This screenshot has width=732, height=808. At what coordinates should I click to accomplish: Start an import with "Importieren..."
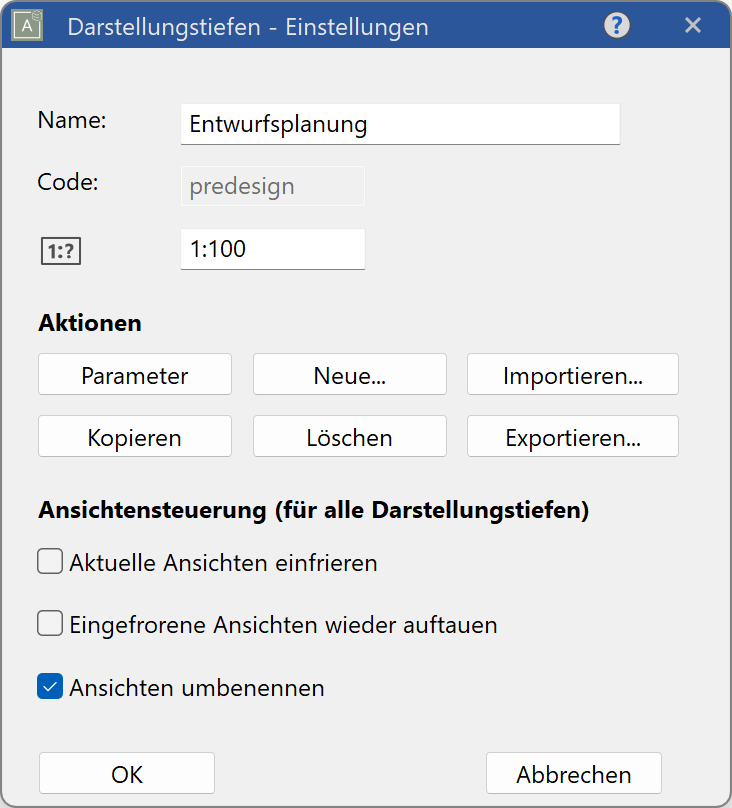coord(572,374)
